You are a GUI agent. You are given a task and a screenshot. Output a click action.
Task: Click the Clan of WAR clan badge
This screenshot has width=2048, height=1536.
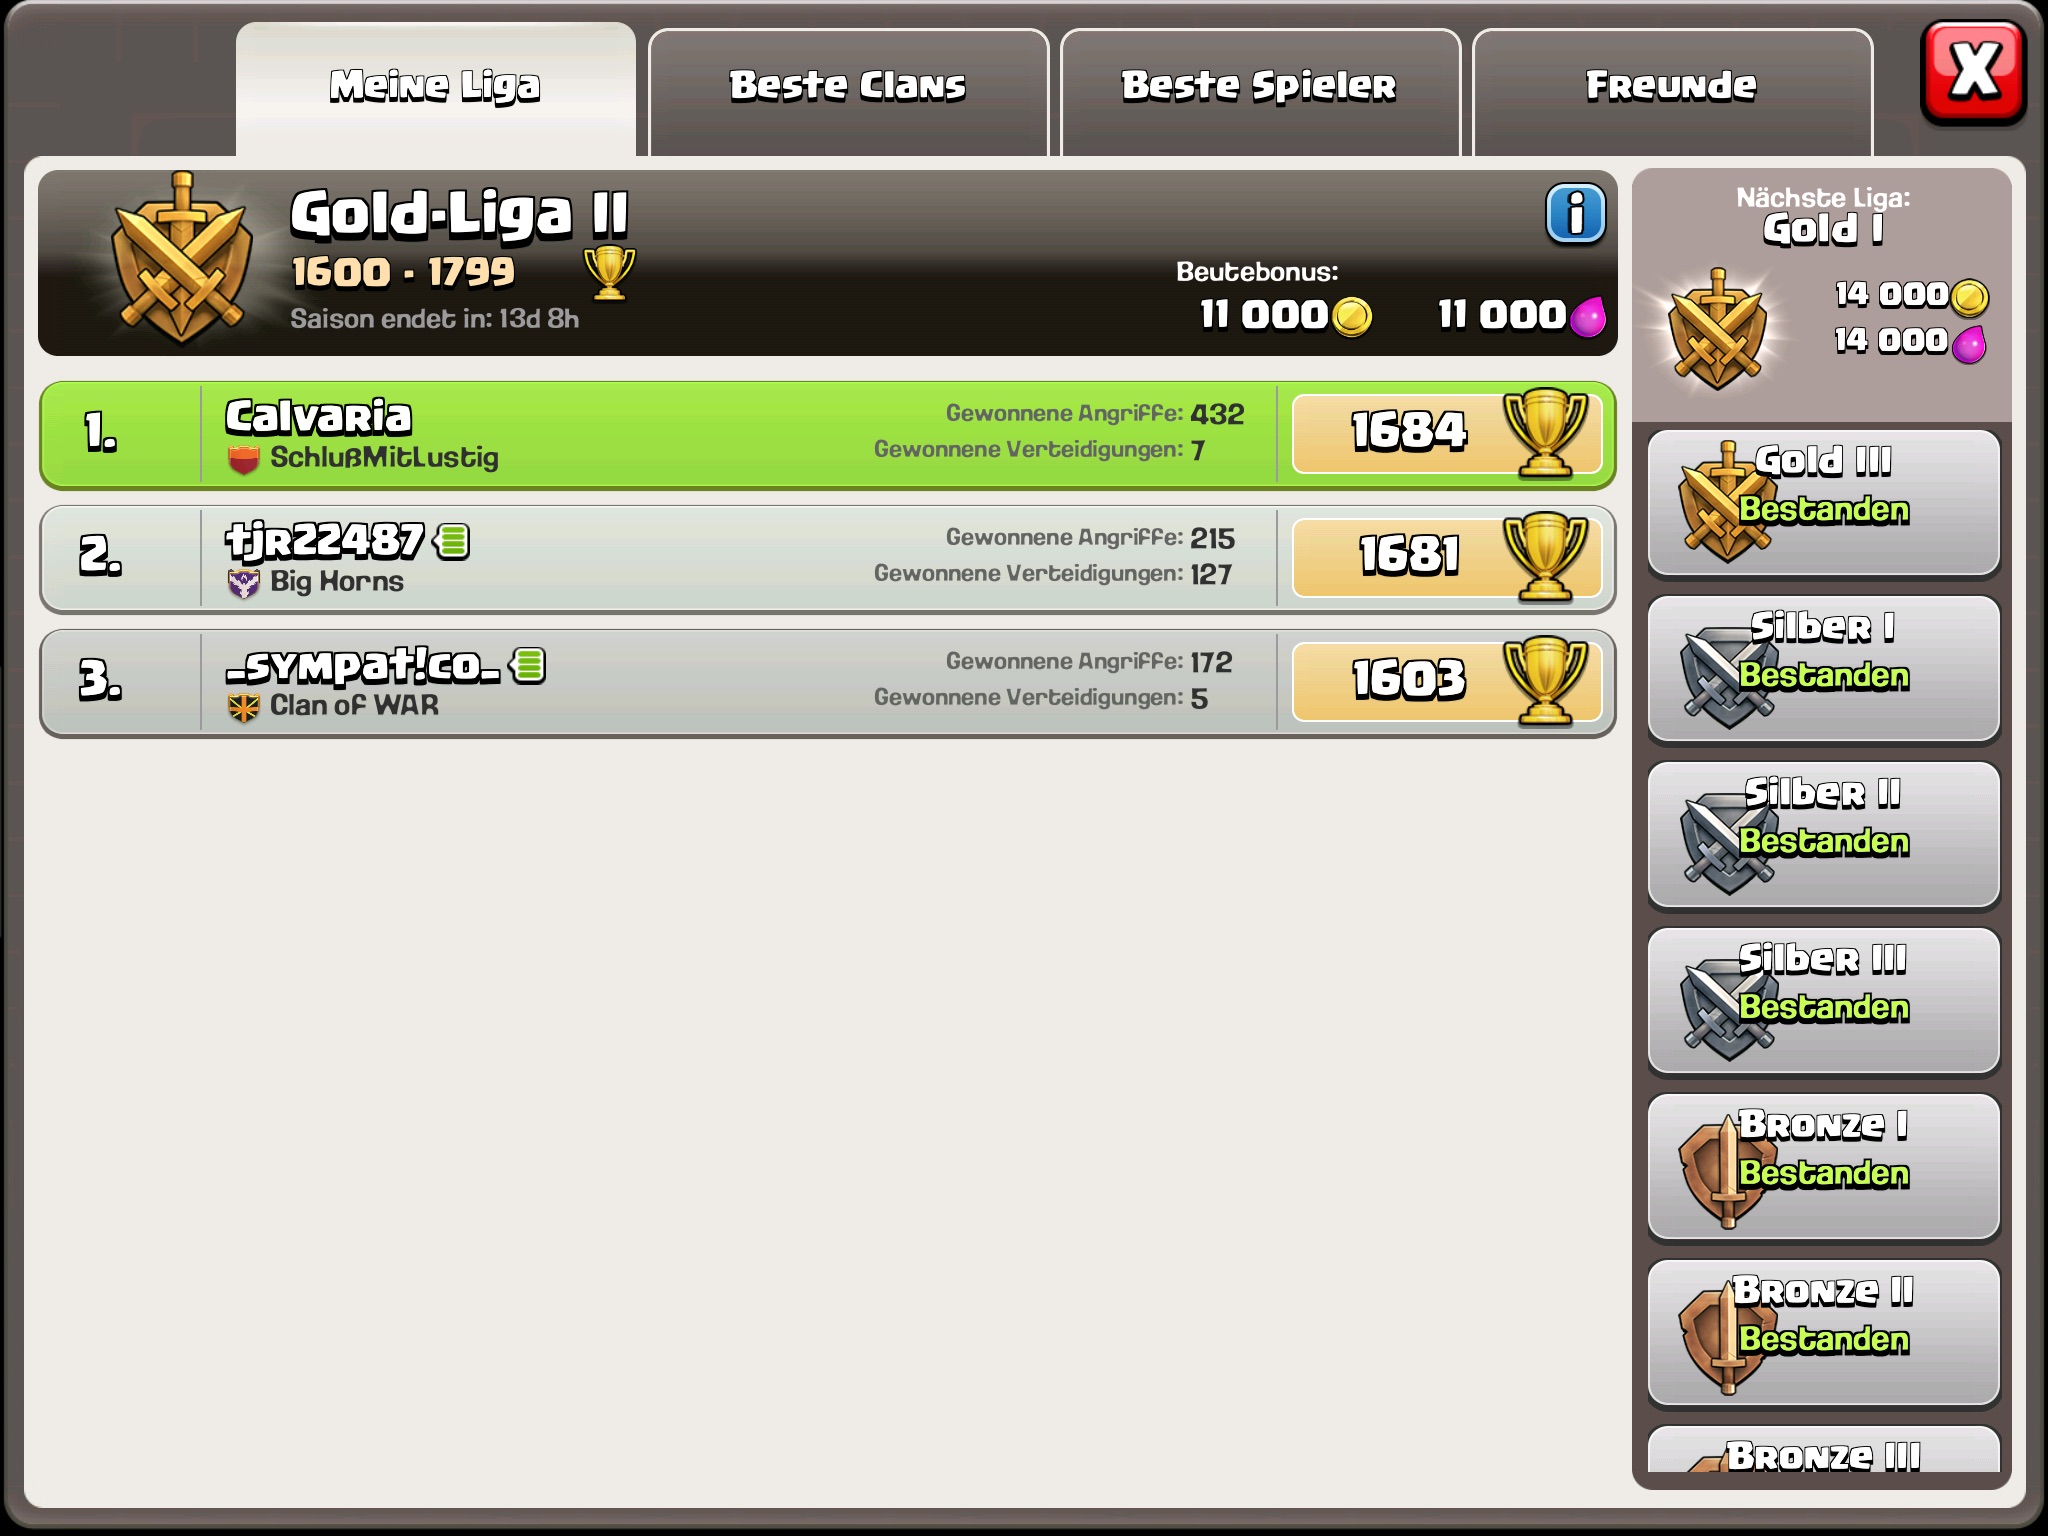click(244, 707)
